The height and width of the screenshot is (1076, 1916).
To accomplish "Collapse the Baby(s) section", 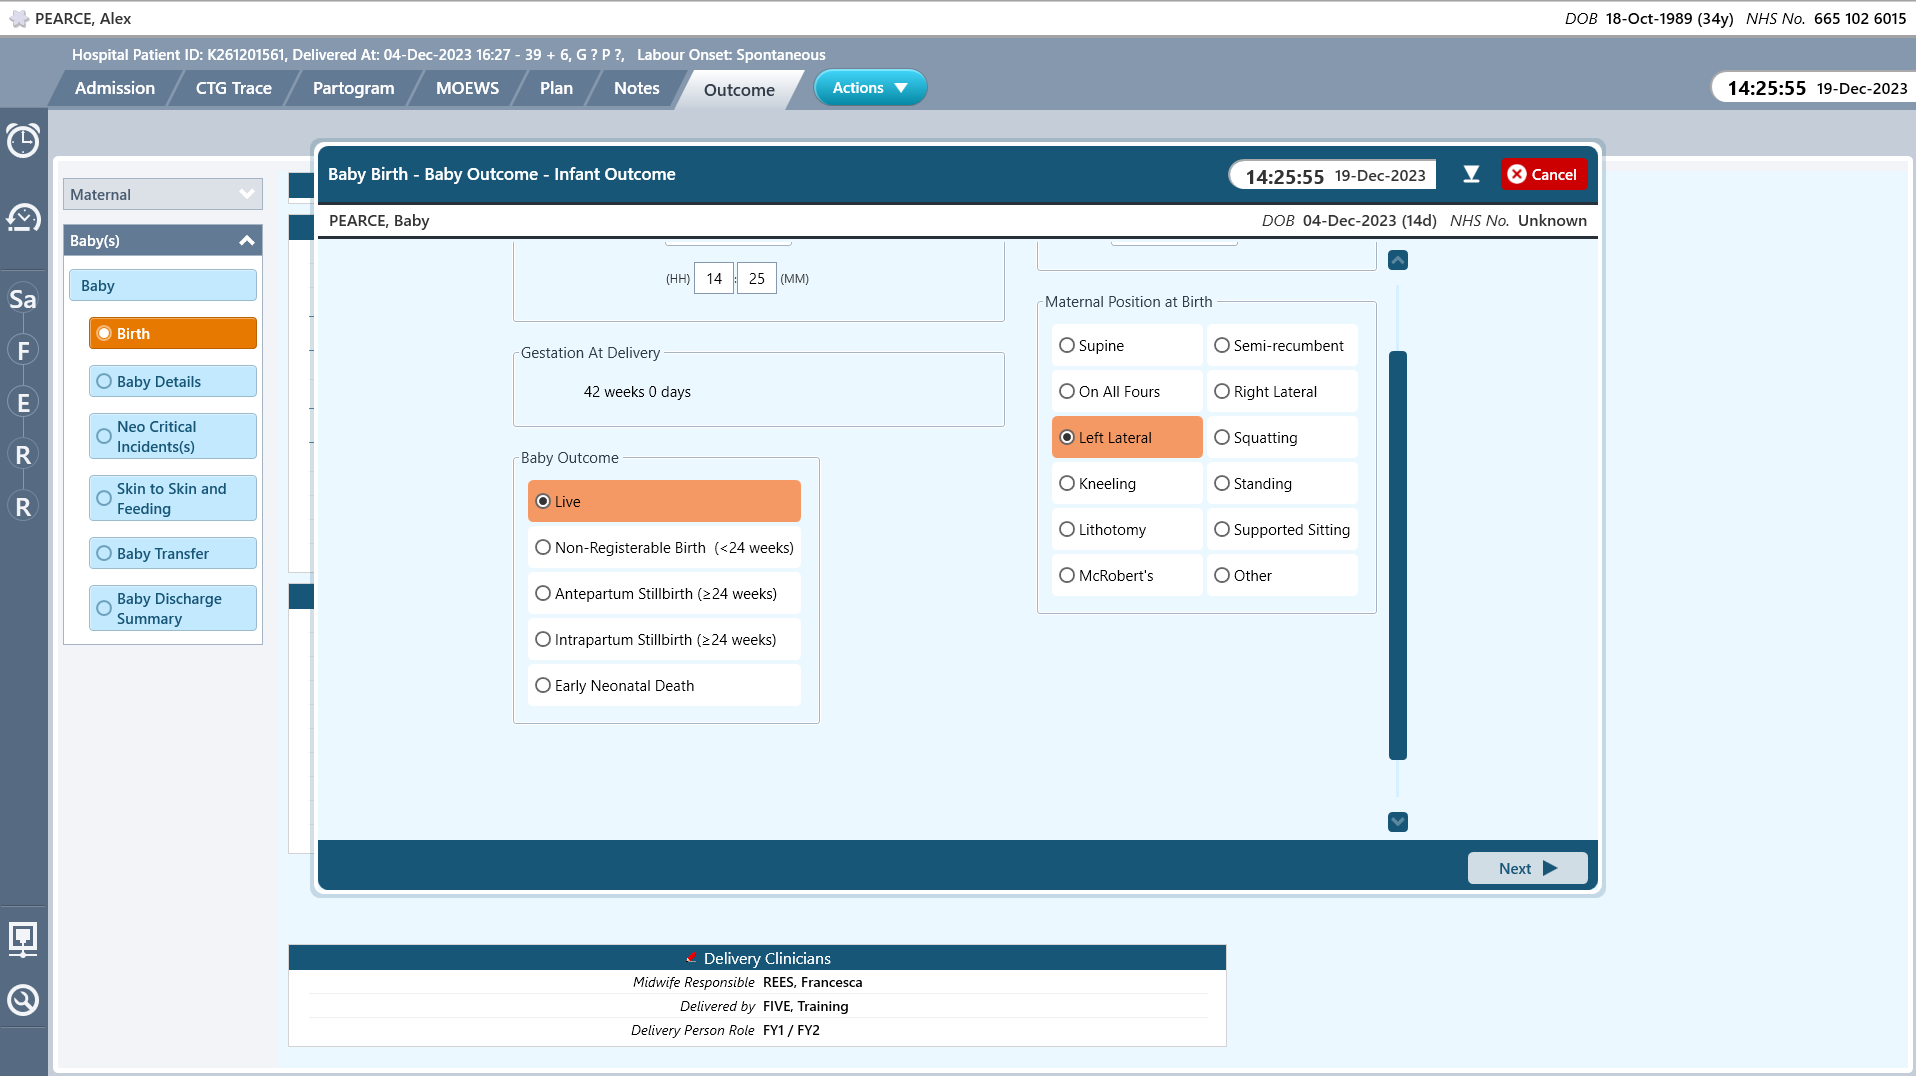I will pos(163,240).
